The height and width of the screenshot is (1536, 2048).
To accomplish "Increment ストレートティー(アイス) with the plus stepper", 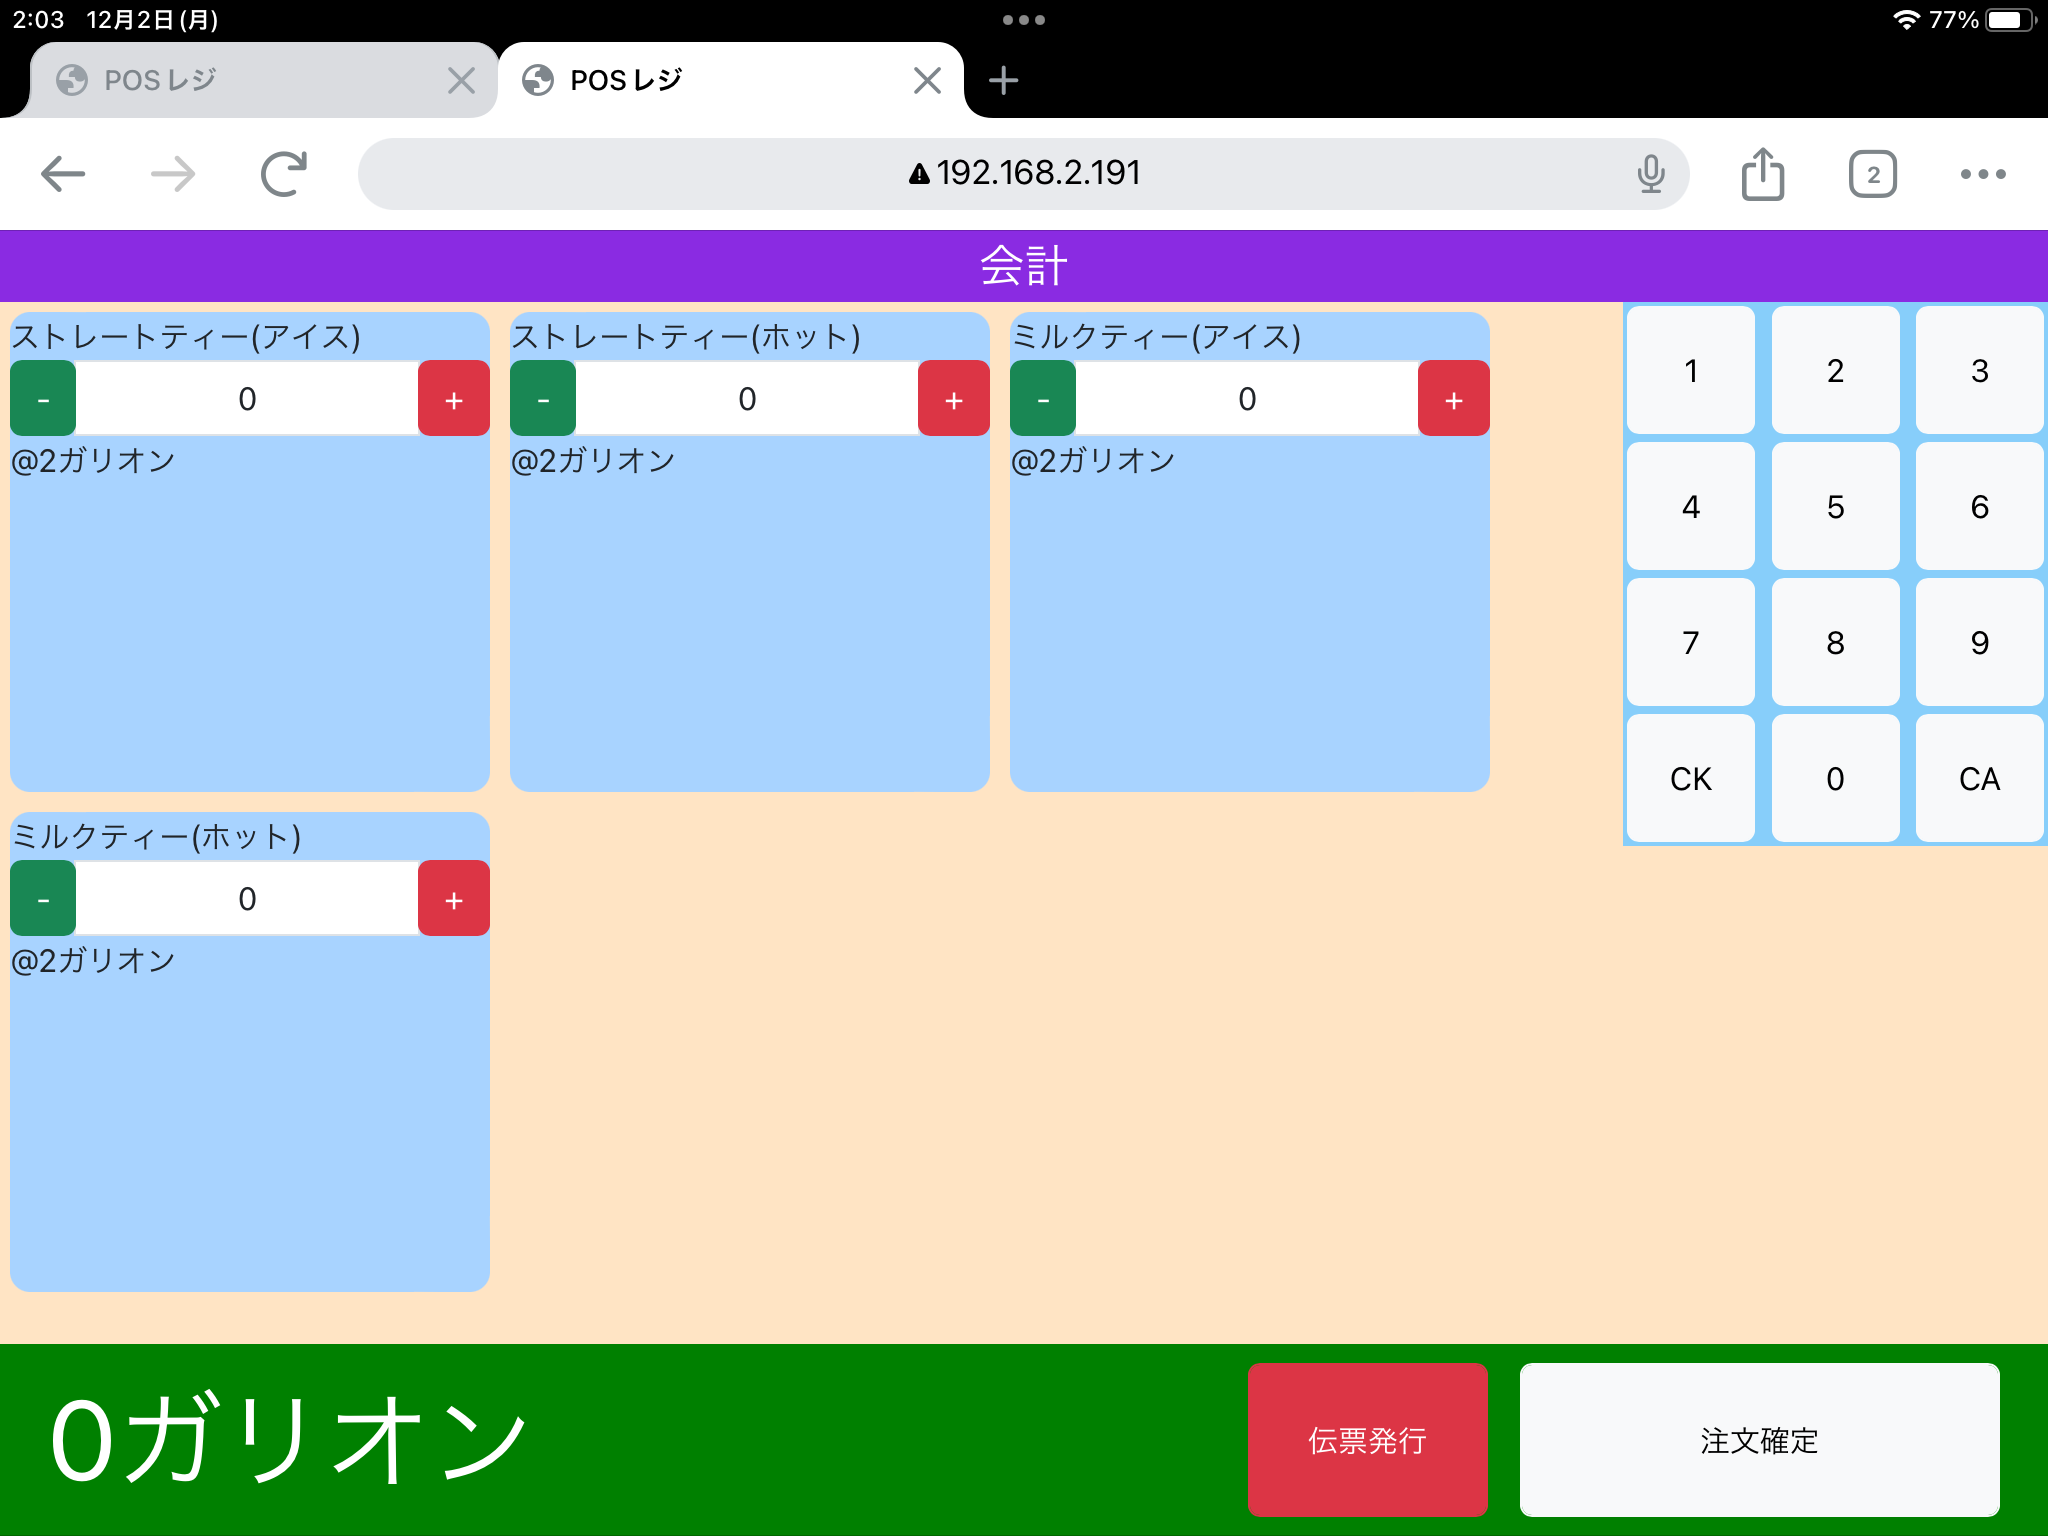I will (x=453, y=398).
